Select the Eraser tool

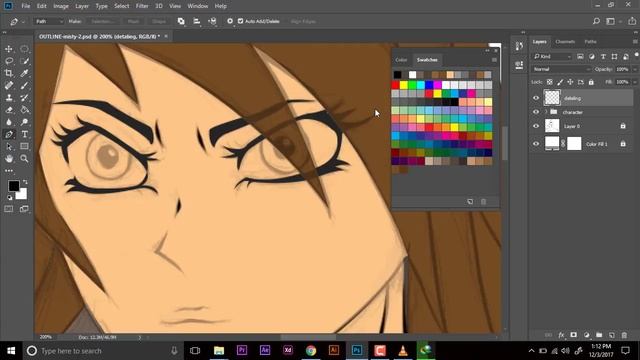[x=9, y=110]
